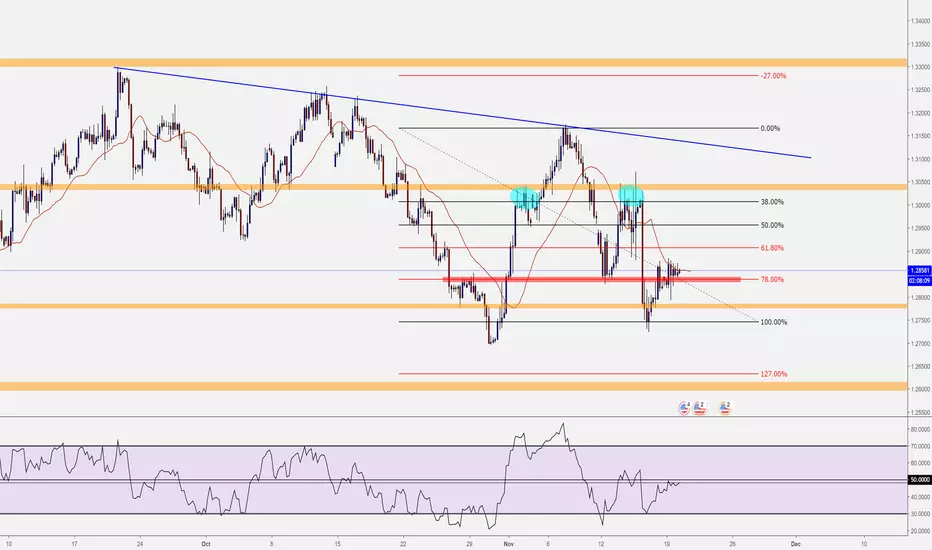Click the 02:08:09 bar countdown label
This screenshot has height=550, width=932.
coord(920,280)
